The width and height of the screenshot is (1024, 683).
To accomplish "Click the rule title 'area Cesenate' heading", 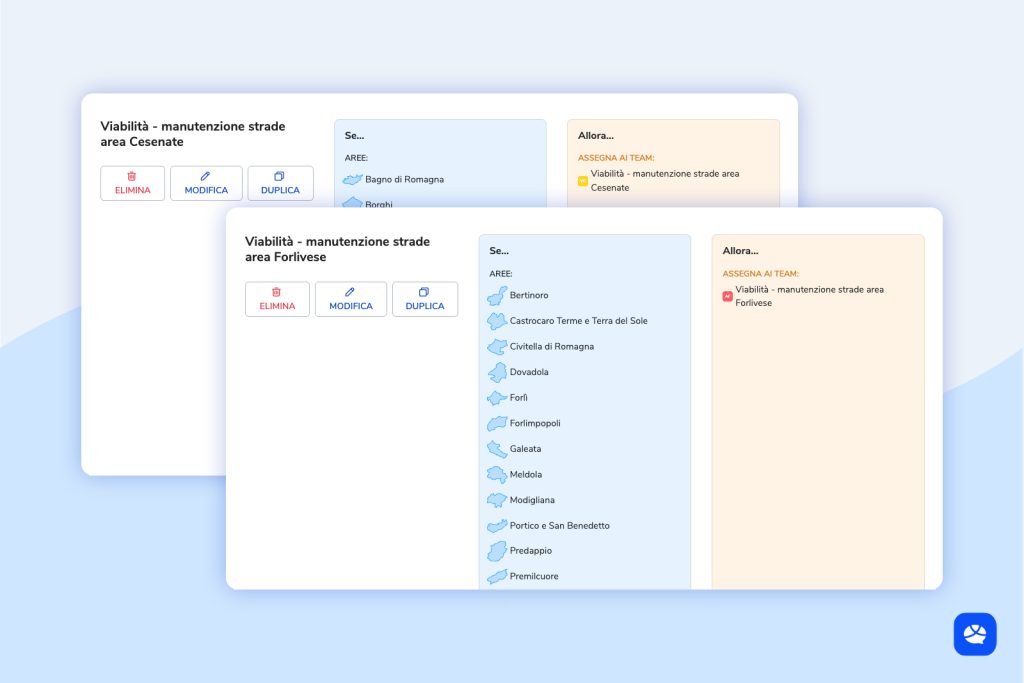I will (x=193, y=134).
